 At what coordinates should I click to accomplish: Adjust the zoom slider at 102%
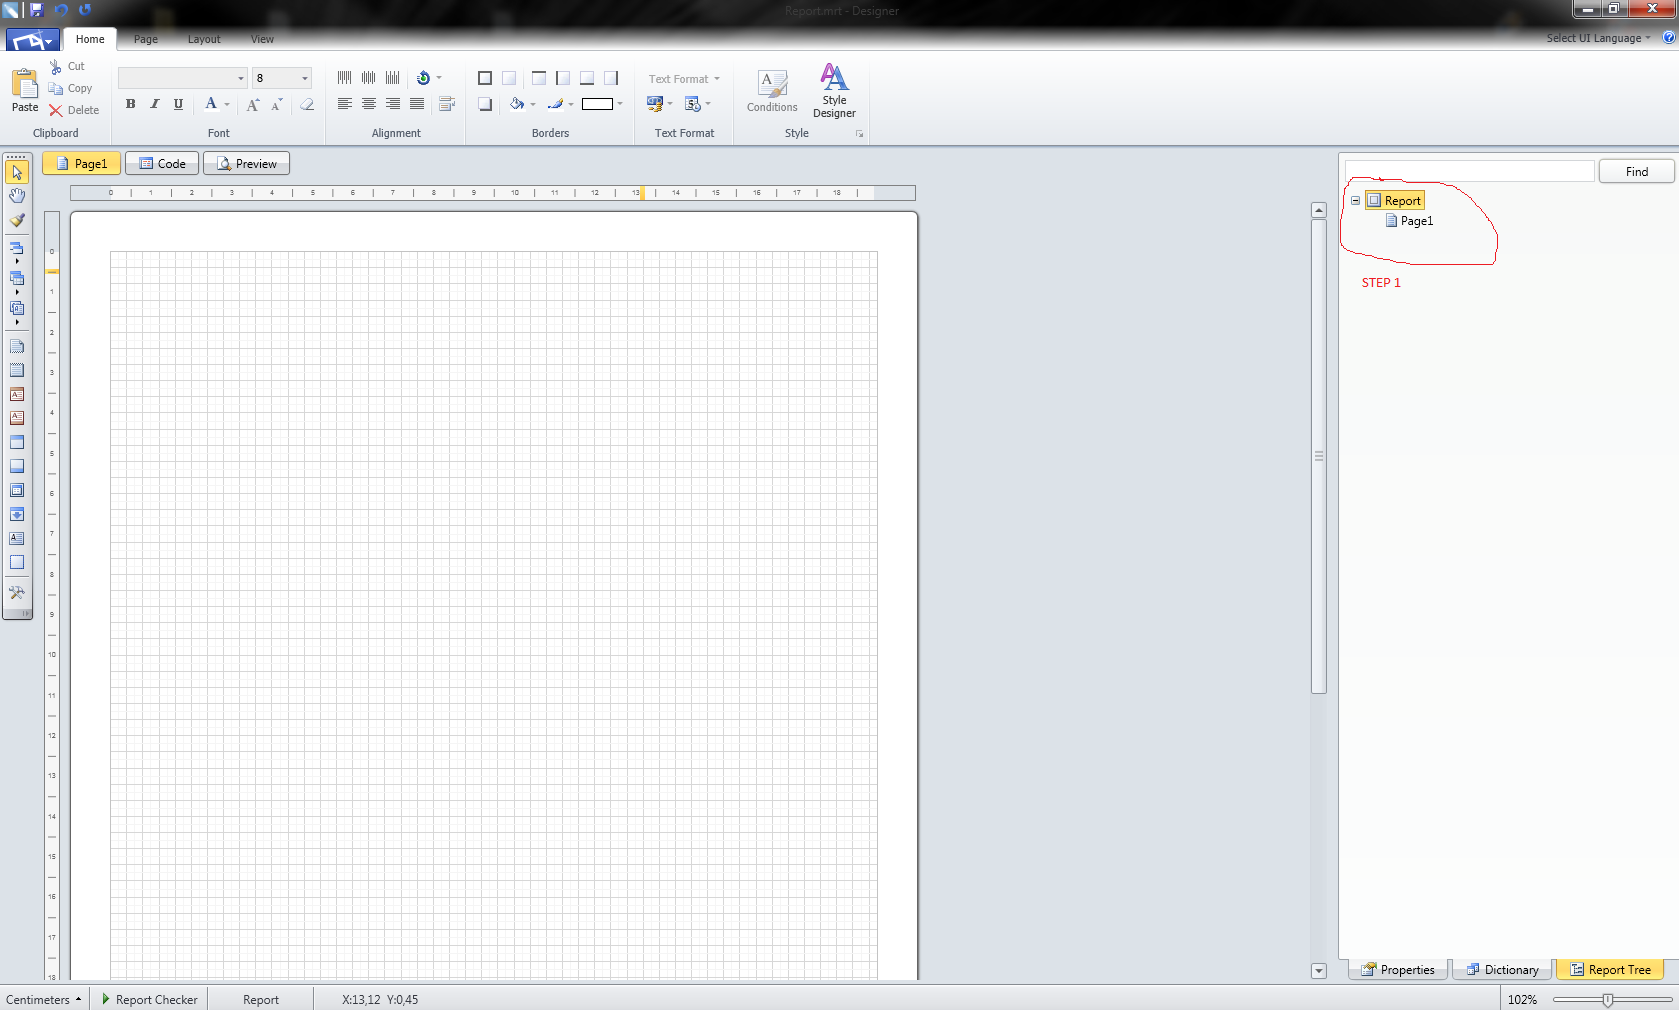click(1608, 999)
